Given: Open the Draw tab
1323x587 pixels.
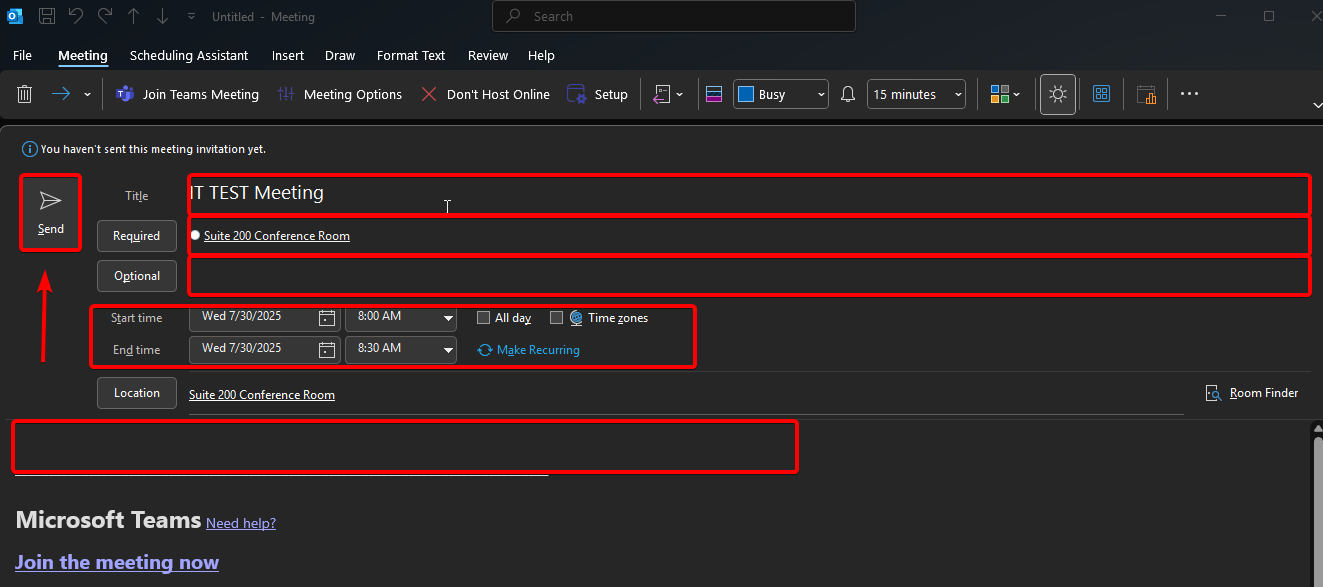Looking at the screenshot, I should (340, 55).
